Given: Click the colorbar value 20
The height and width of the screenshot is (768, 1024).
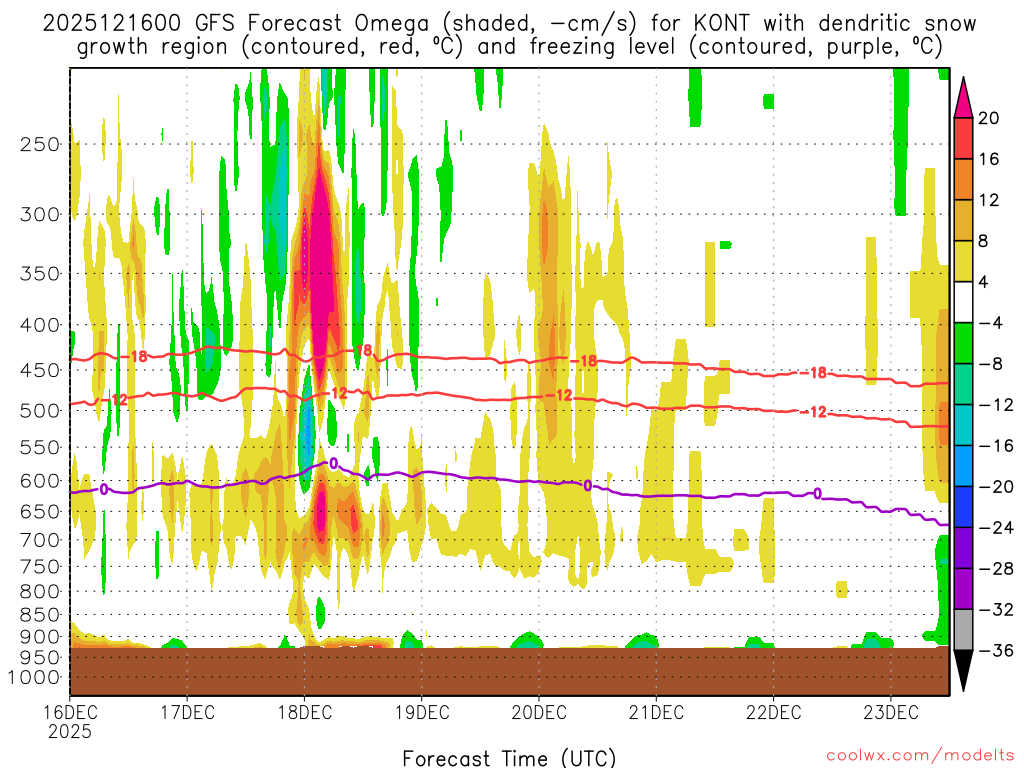Looking at the screenshot, I should point(989,118).
